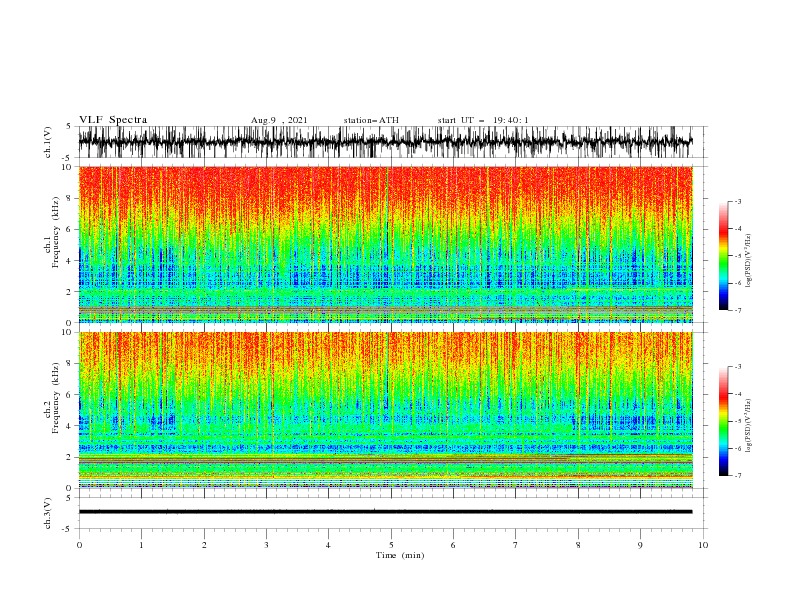Click the time axis tick label '8'

578,545
